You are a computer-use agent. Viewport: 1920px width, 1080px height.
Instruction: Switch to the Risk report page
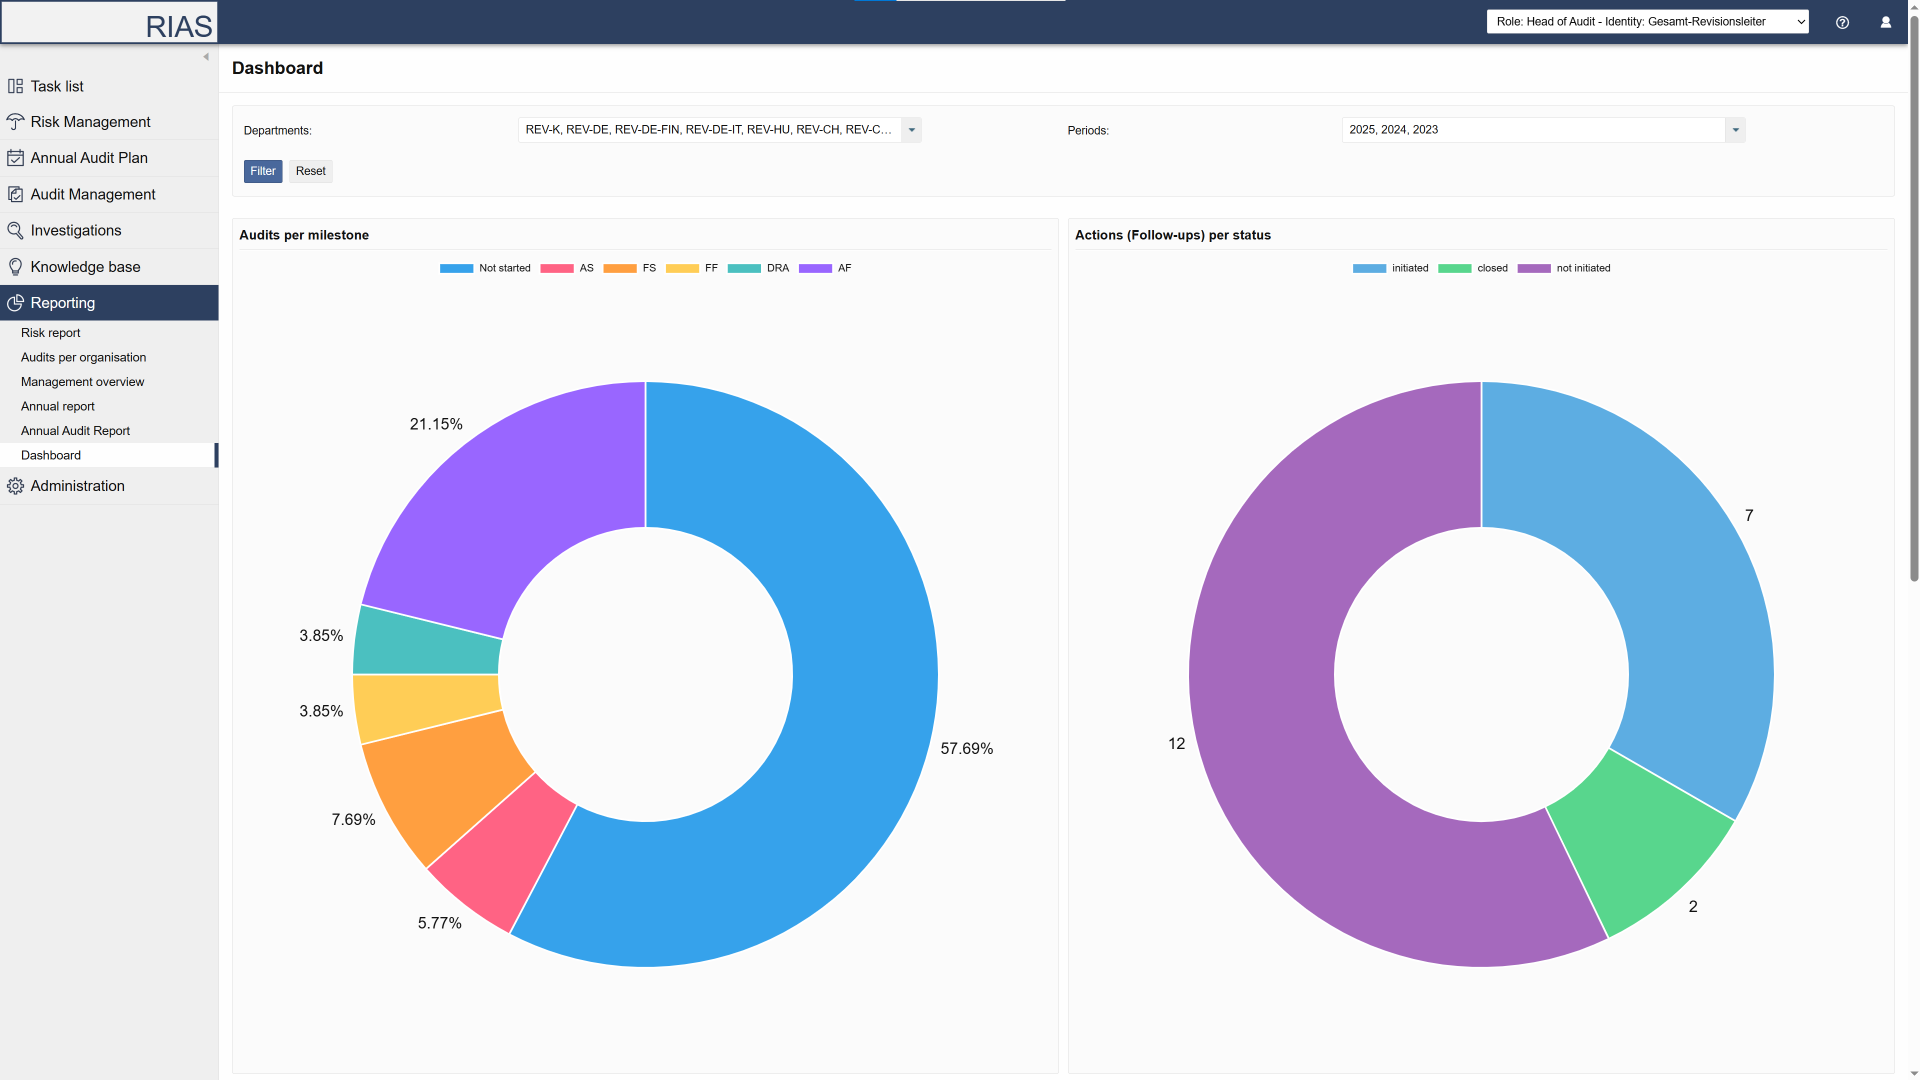(x=50, y=332)
